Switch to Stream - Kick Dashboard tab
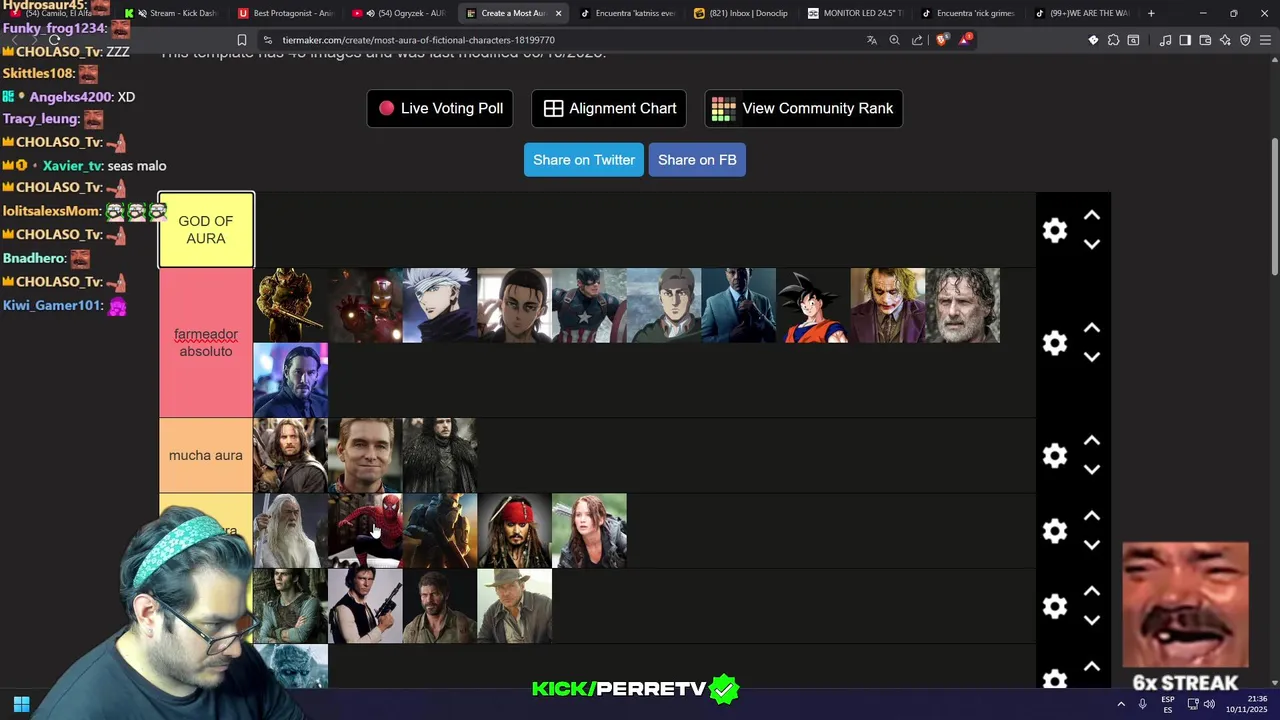Viewport: 1280px width, 720px height. coord(172,13)
